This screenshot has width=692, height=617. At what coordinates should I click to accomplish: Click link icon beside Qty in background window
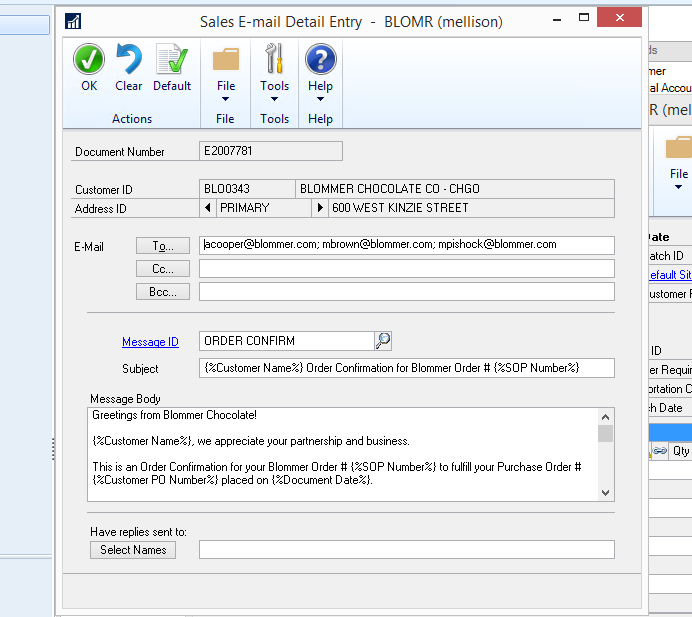click(660, 451)
